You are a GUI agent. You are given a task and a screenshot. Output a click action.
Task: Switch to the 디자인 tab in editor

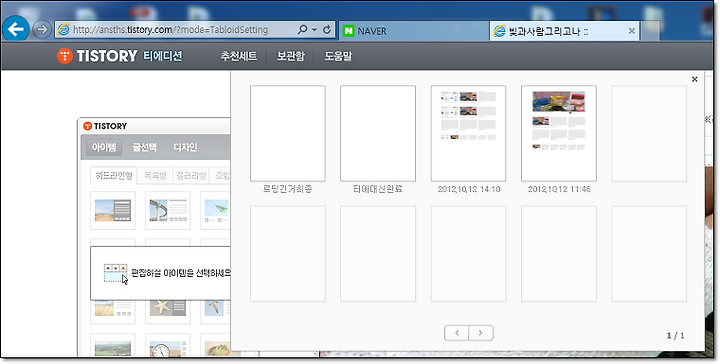coord(185,147)
